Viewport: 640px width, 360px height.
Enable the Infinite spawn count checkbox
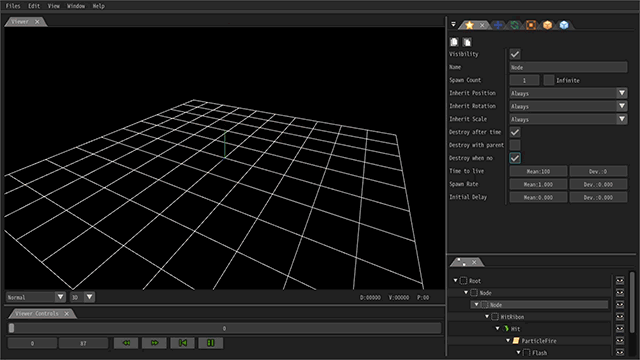tap(549, 80)
